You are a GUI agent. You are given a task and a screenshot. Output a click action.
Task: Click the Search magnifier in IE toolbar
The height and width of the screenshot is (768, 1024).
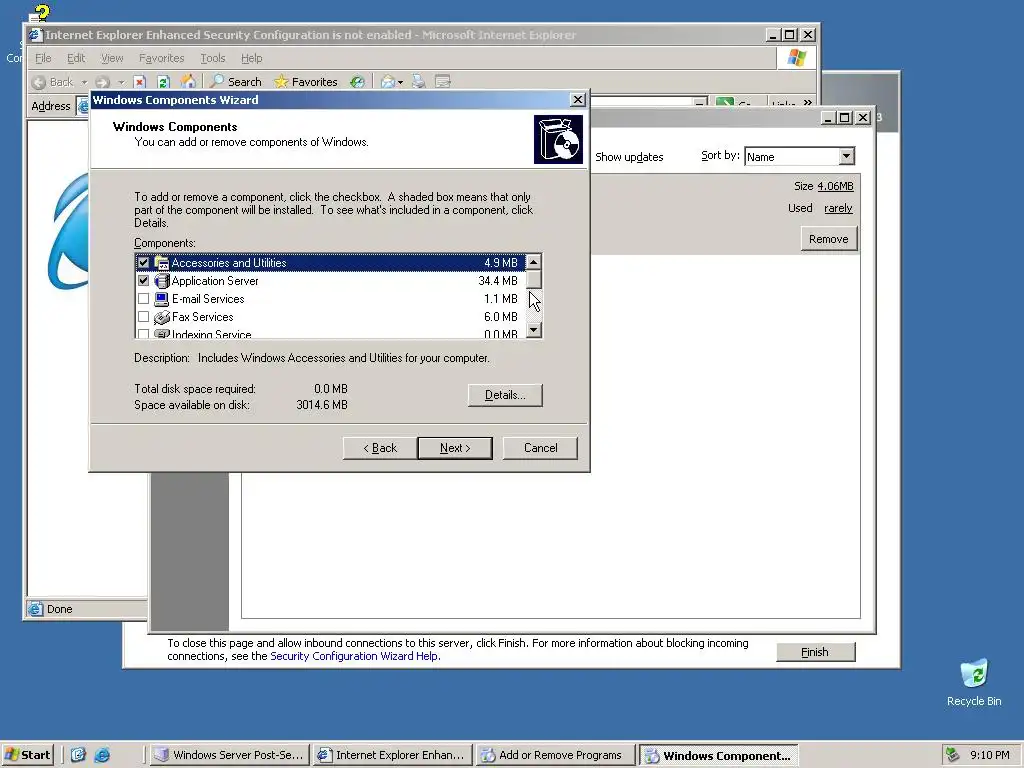coord(217,81)
